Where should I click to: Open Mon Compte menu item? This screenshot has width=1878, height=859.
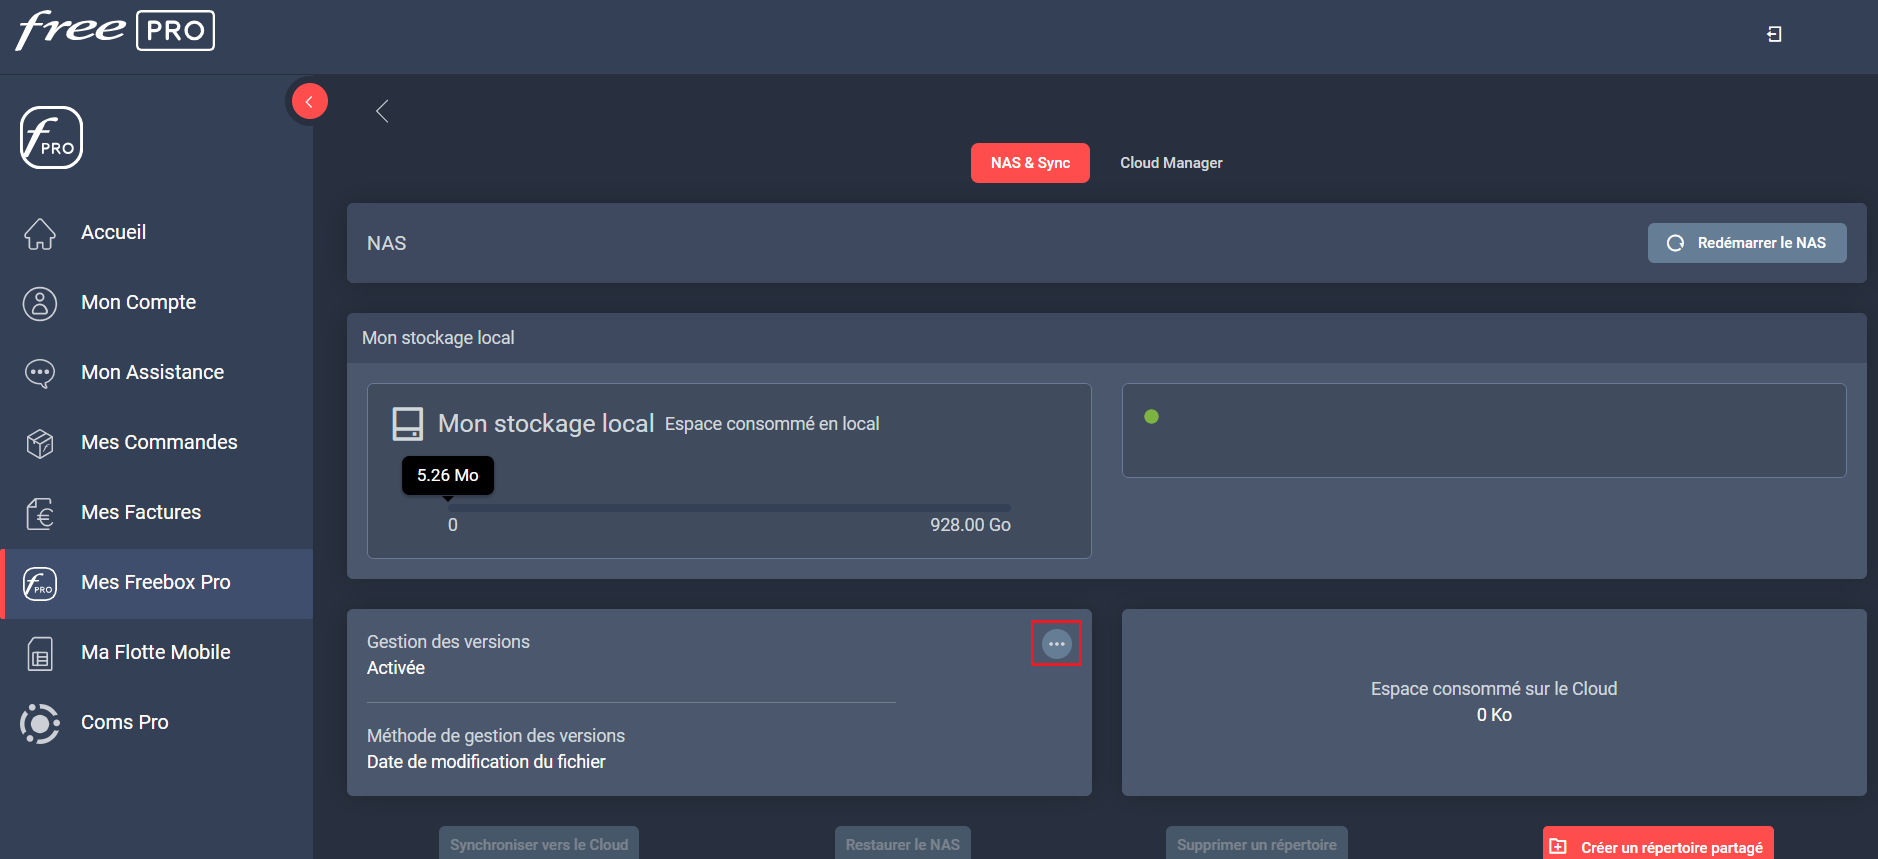156,303
